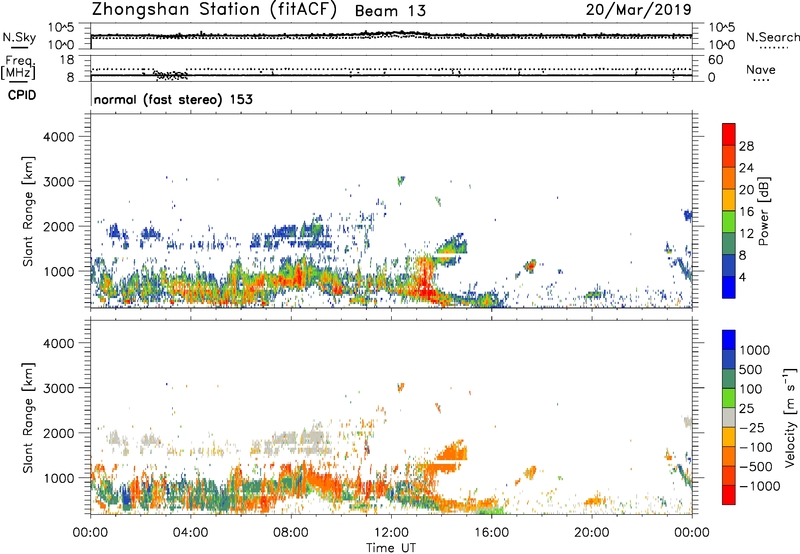Click the orange velocity patch near 14:30 UT

(x=451, y=454)
